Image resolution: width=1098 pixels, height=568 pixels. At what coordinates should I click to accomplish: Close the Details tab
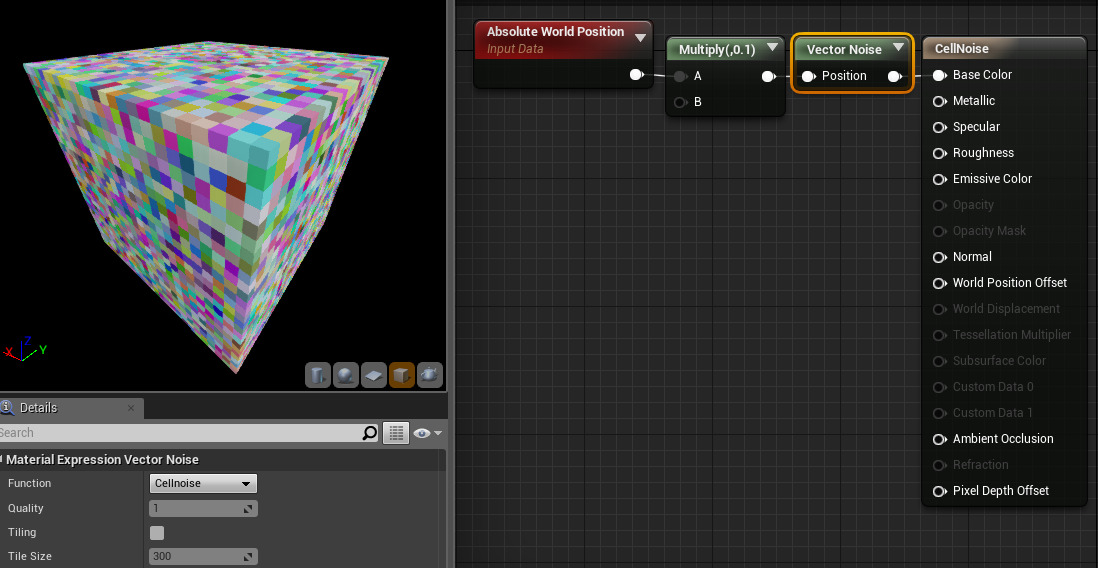point(131,408)
